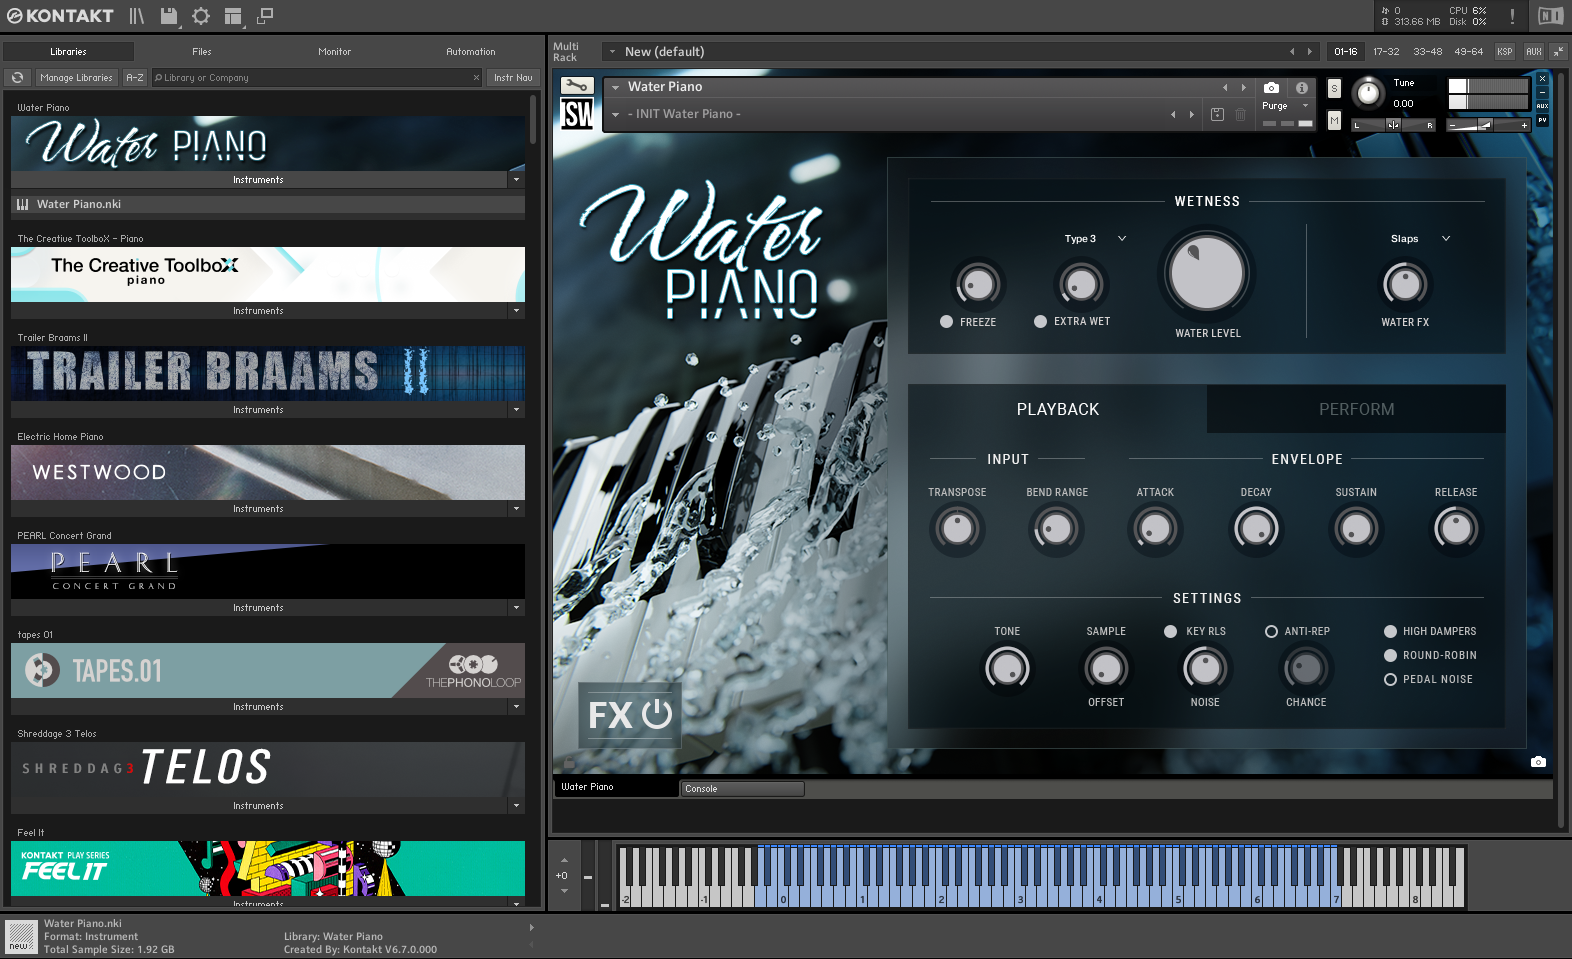Image resolution: width=1572 pixels, height=959 pixels.
Task: Click the WATER LEVEL knob
Action: [1207, 273]
